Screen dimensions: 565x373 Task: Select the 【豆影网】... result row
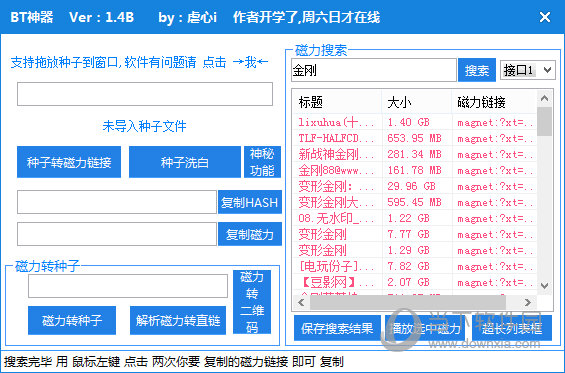coord(414,282)
